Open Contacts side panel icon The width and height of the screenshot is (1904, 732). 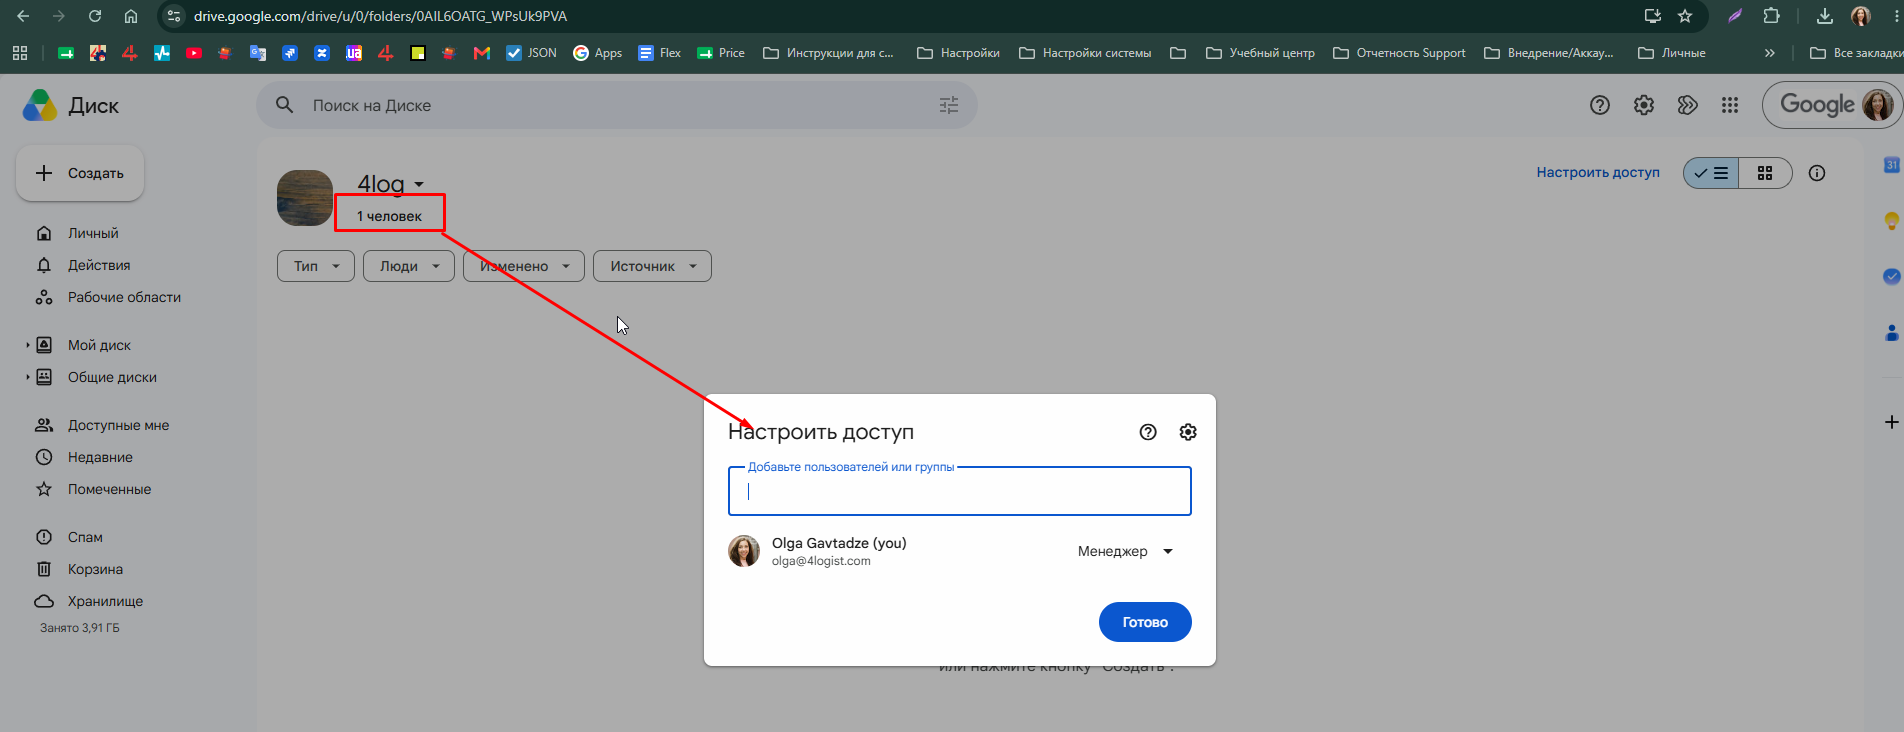tap(1891, 333)
